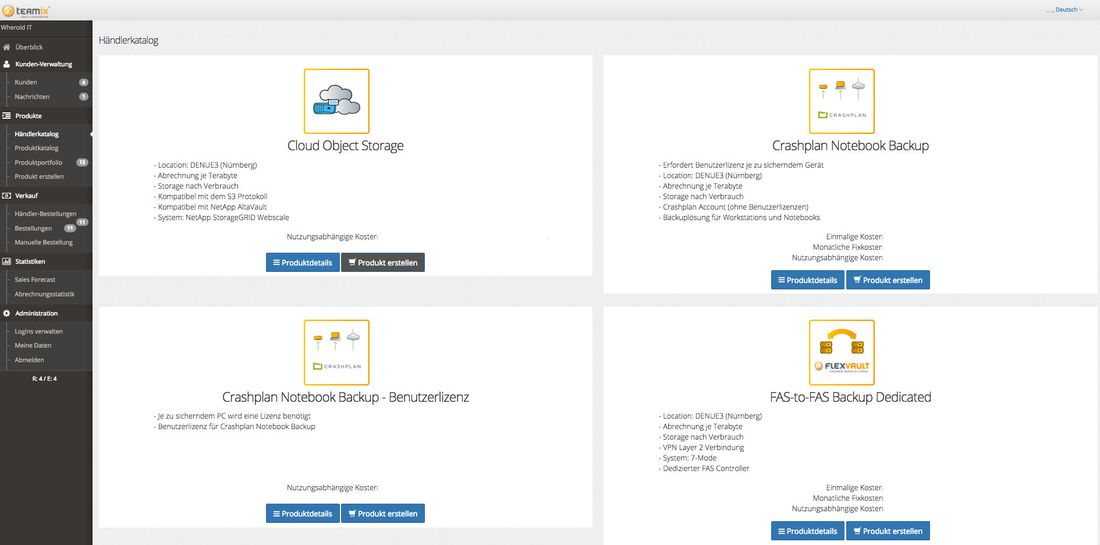Viewport: 1100px width, 545px height.
Task: Open the Deutsch language dropdown
Action: pos(1068,10)
